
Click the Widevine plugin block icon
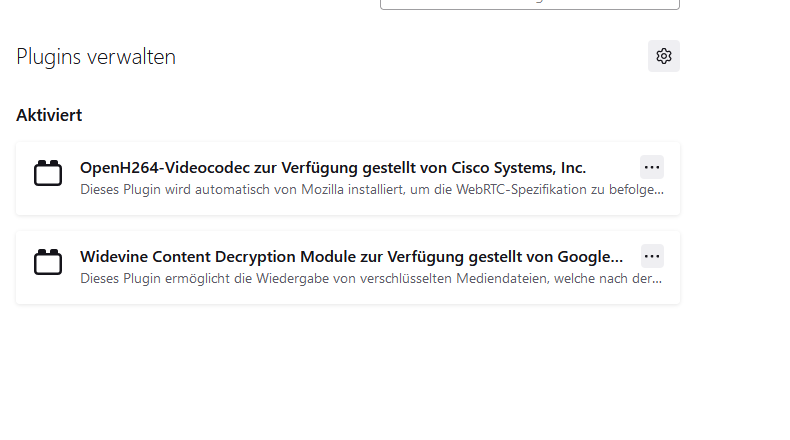(x=48, y=263)
